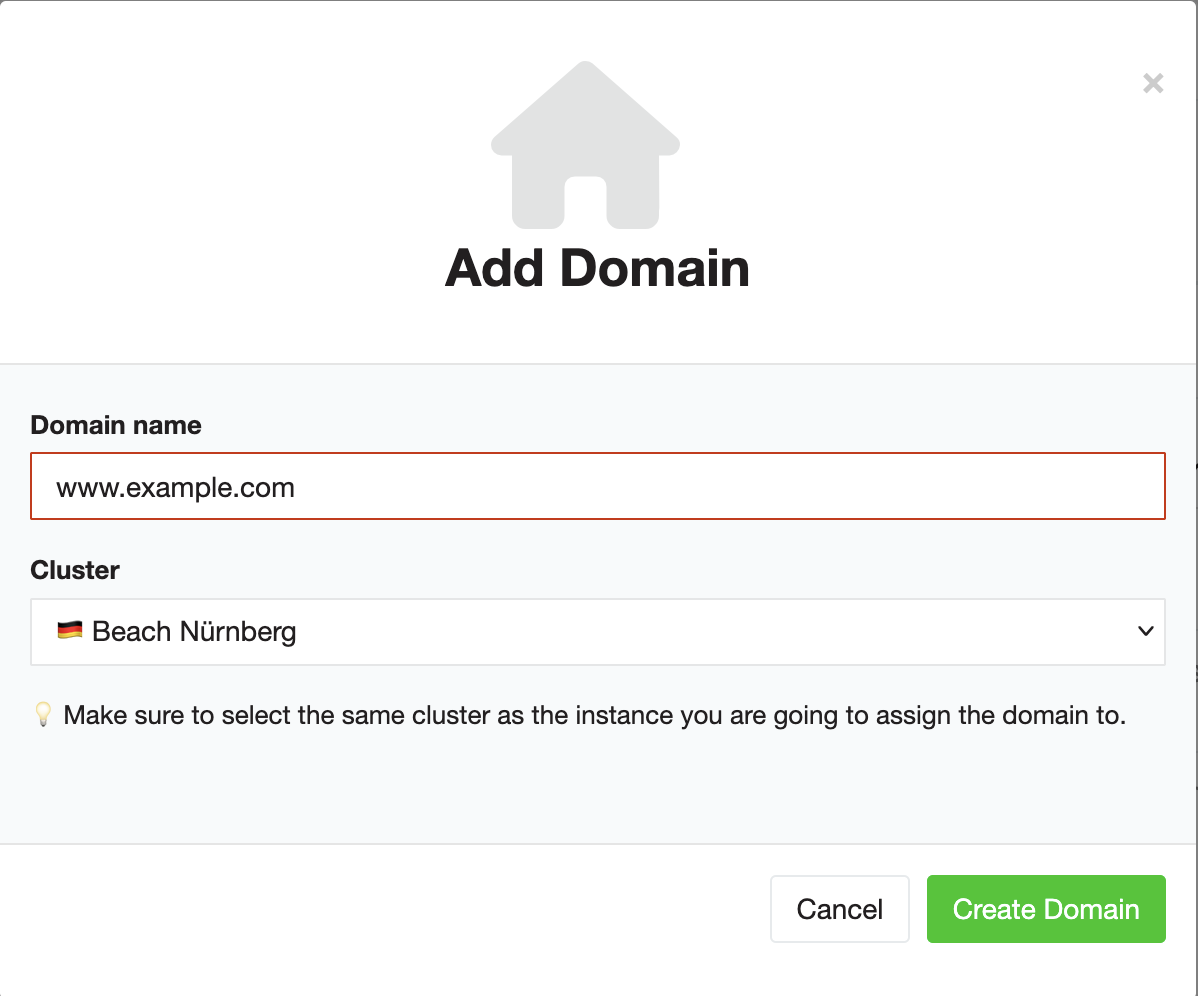Screen dimensions: 1198x996
Task: Click the empty gray area below the hint
Action: tap(598, 790)
